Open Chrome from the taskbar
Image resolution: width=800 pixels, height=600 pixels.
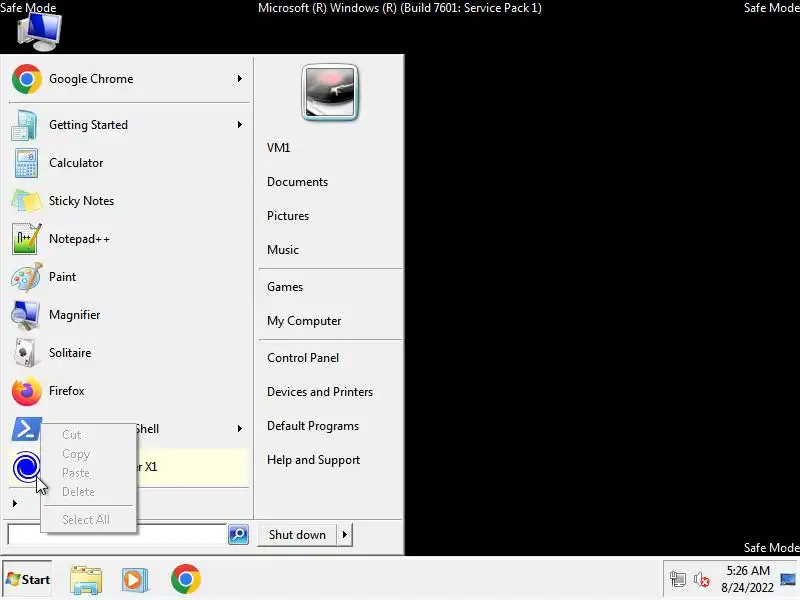point(186,579)
